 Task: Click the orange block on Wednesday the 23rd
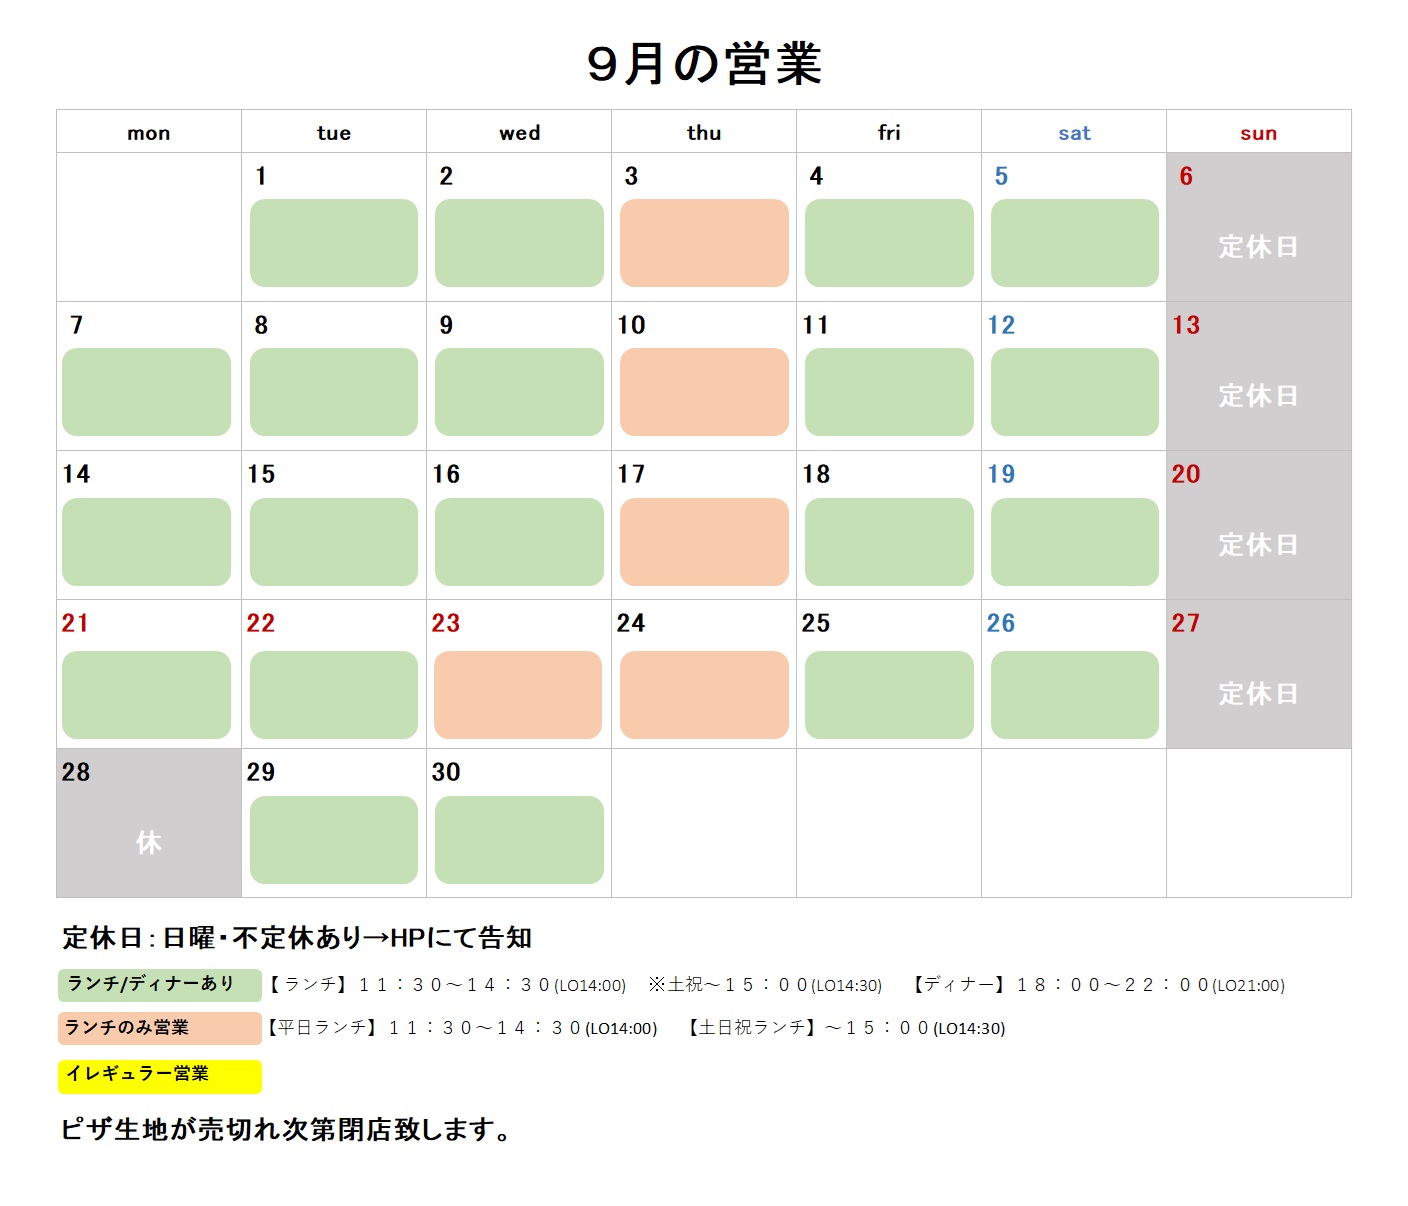(x=518, y=695)
